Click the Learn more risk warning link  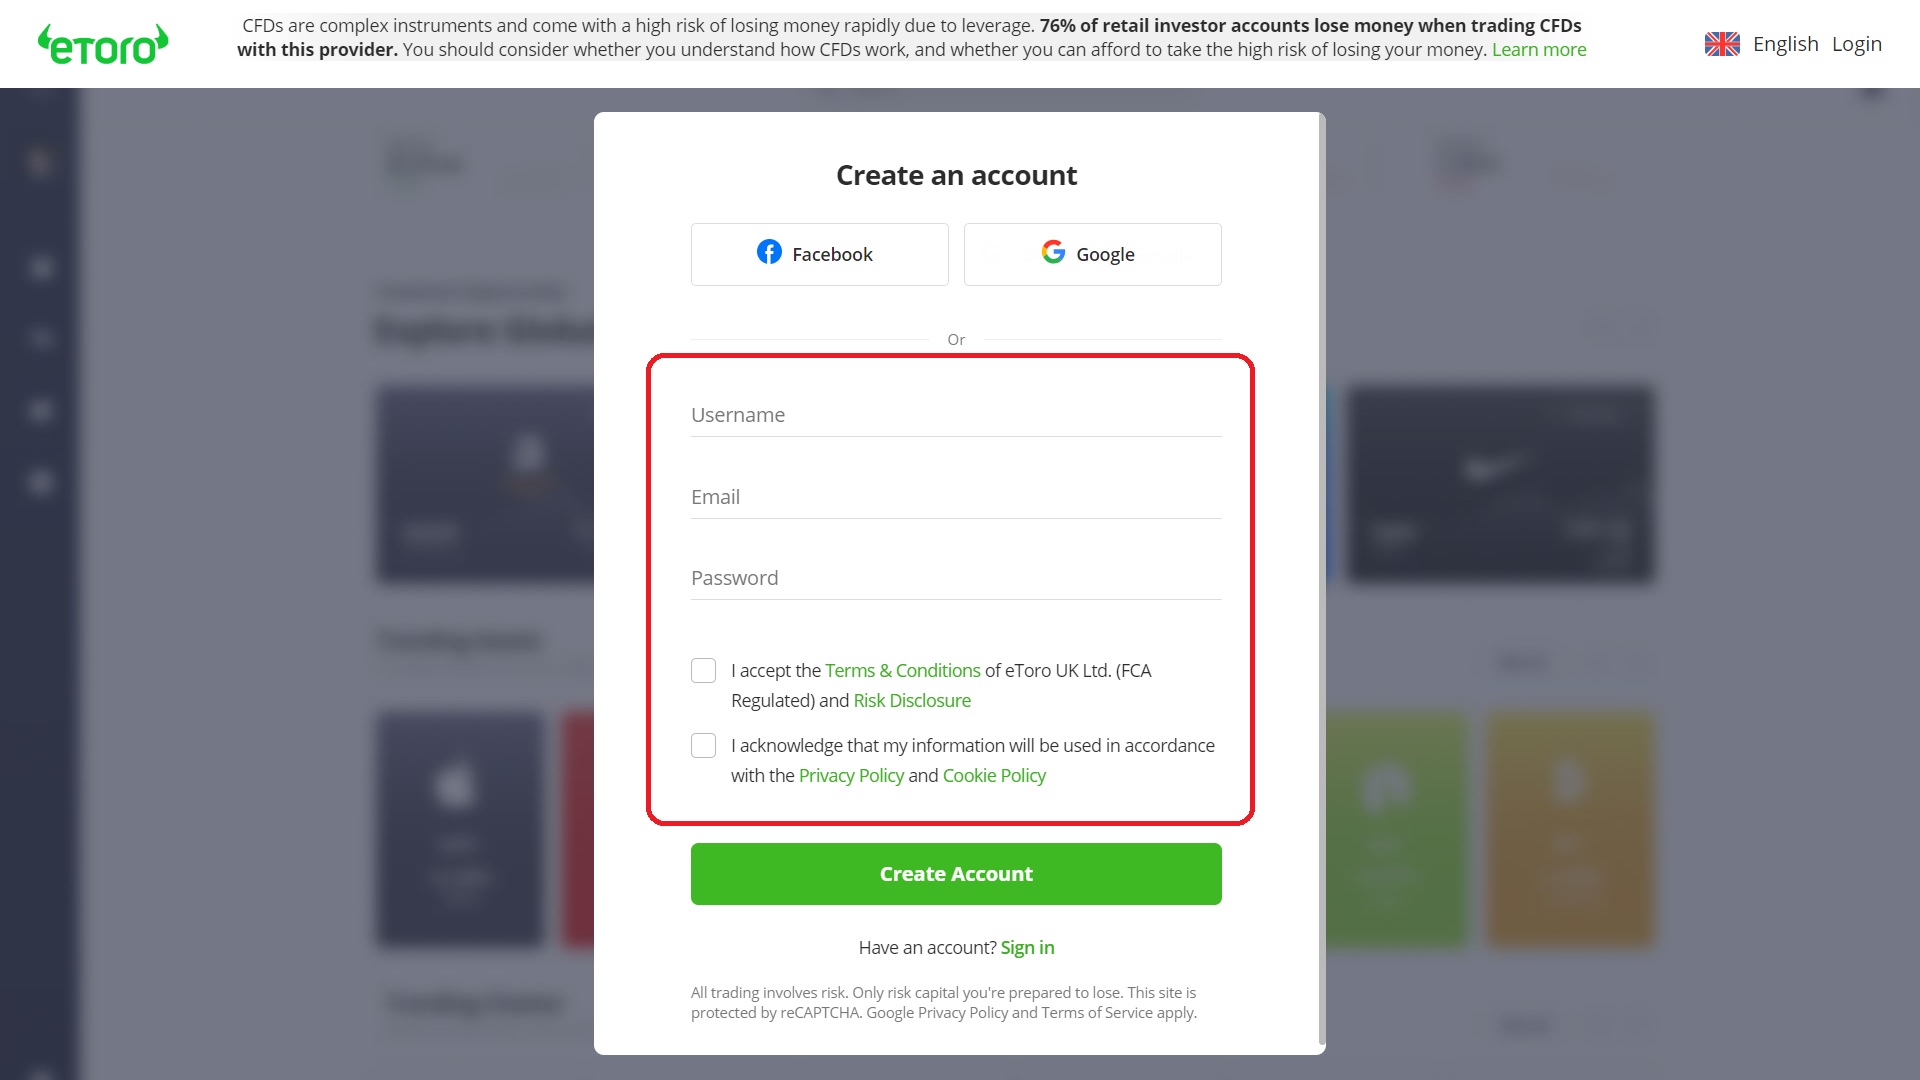tap(1539, 49)
